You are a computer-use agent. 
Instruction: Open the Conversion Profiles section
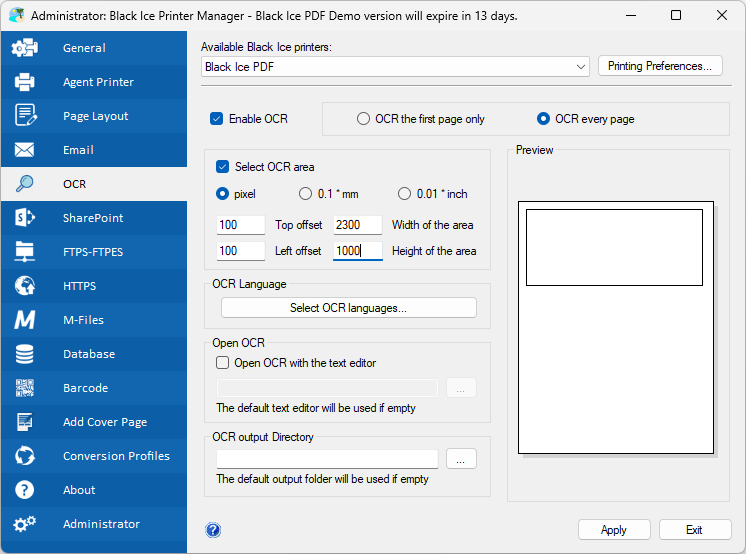pos(116,456)
